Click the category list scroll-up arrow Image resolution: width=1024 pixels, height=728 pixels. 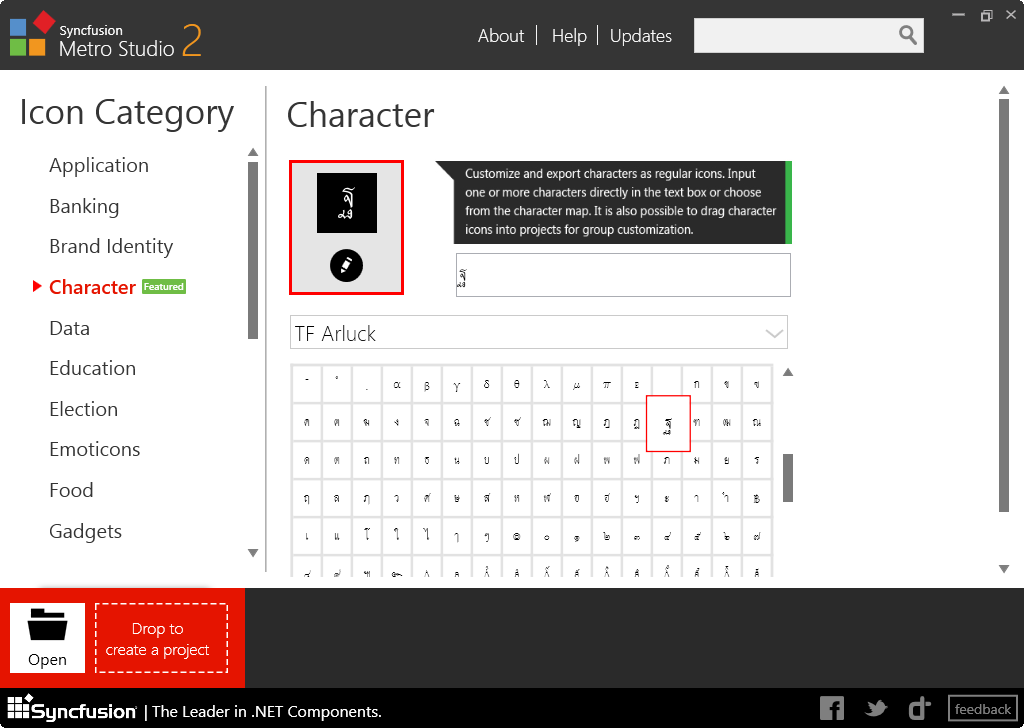click(253, 152)
